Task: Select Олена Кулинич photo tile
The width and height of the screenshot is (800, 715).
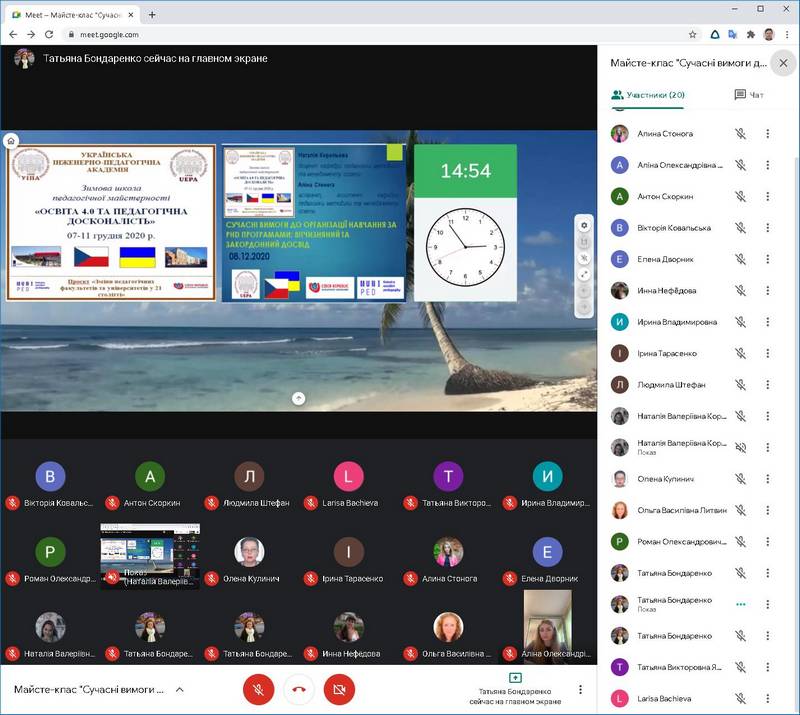Action: coord(249,552)
